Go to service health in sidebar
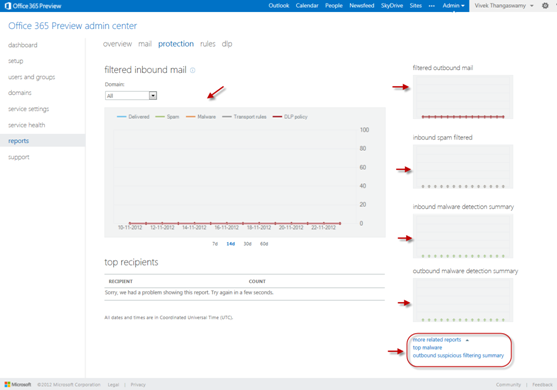Image resolution: width=557 pixels, height=390 pixels. click(x=27, y=125)
